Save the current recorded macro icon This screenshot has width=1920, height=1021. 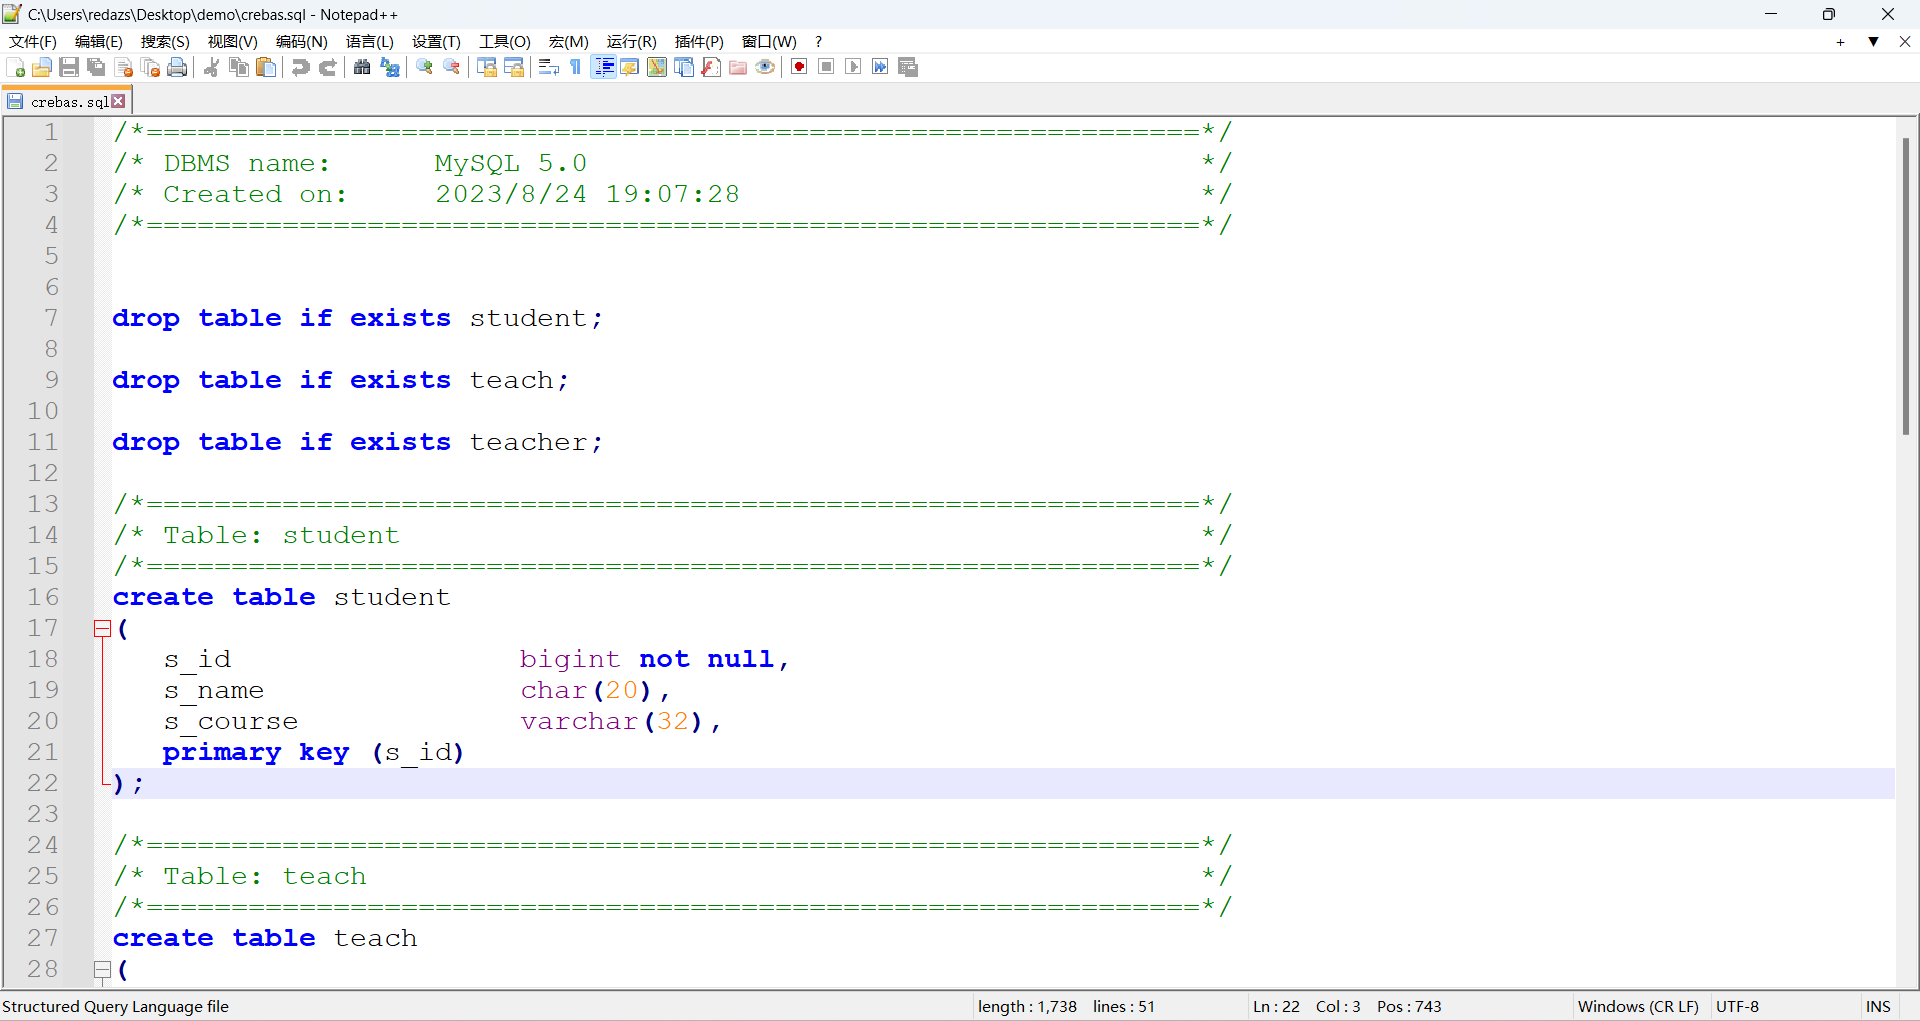[x=908, y=67]
